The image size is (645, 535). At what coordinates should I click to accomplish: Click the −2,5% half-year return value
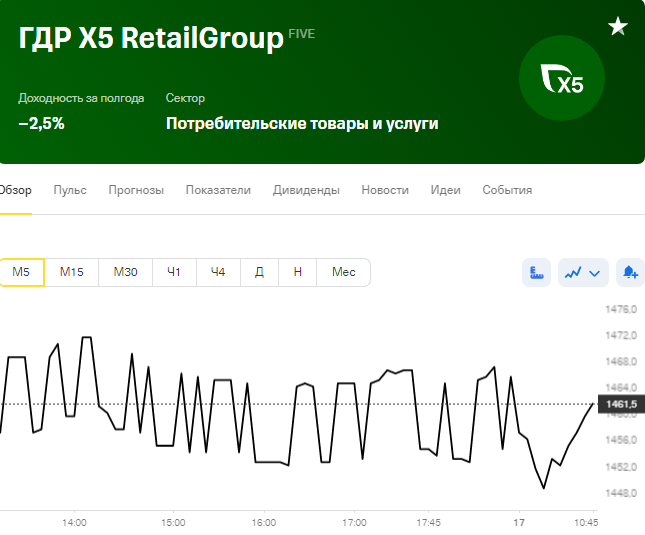[x=42, y=123]
